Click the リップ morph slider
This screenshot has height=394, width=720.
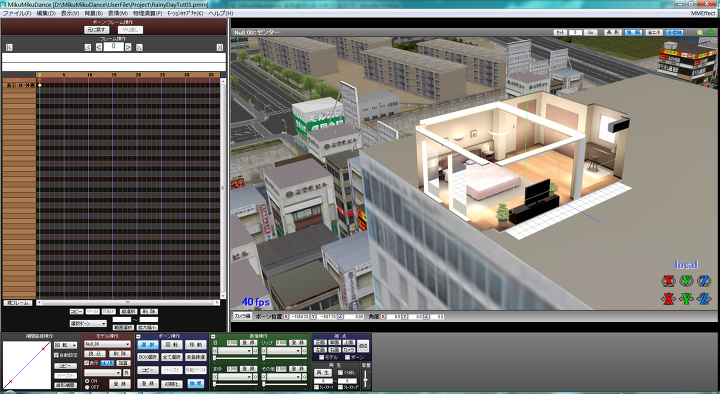(x=285, y=358)
